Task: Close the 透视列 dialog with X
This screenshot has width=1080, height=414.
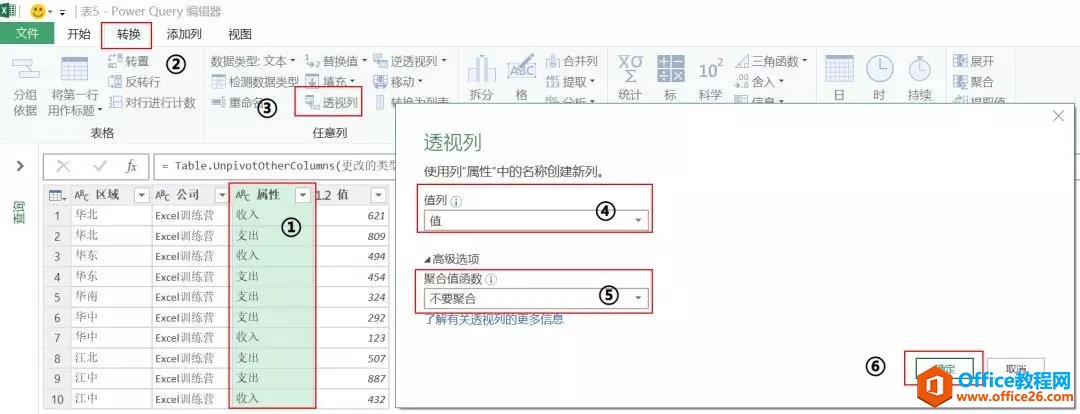Action: coord(1059,116)
